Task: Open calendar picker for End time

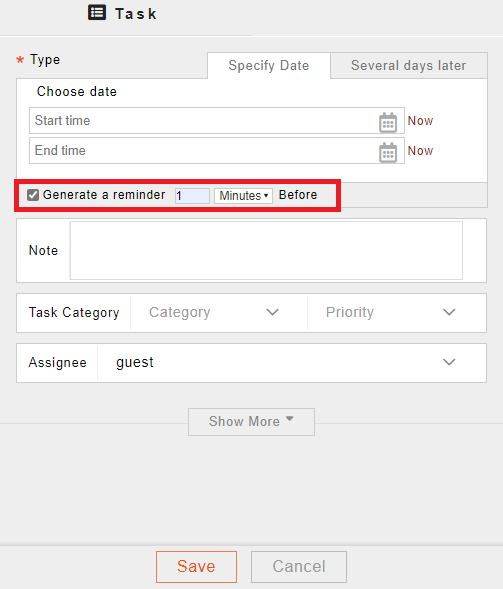Action: 388,152
